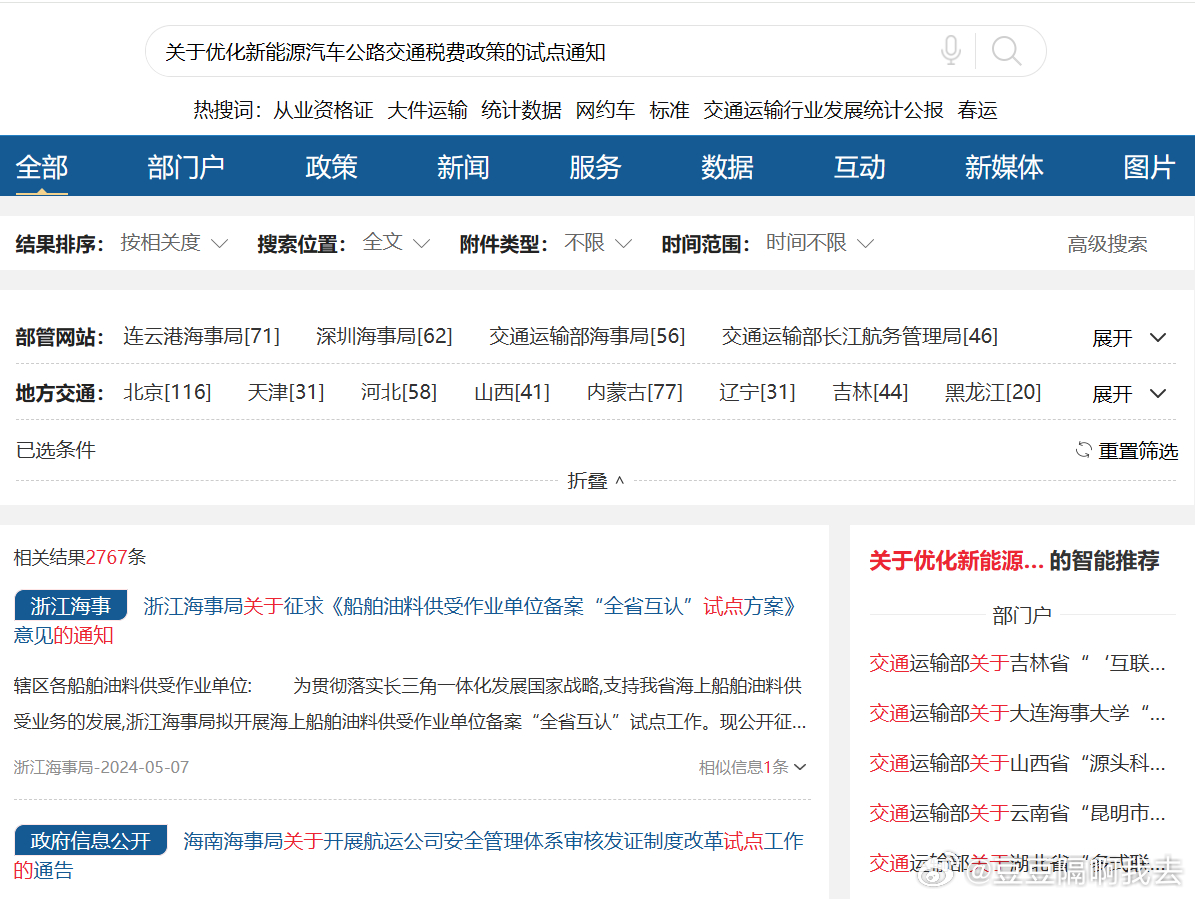This screenshot has width=1195, height=899.
Task: Switch to the 新闻 tab
Action: (x=463, y=167)
